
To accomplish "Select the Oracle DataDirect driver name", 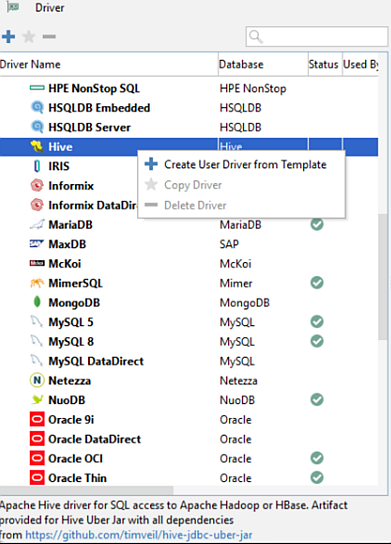I will point(95,439).
